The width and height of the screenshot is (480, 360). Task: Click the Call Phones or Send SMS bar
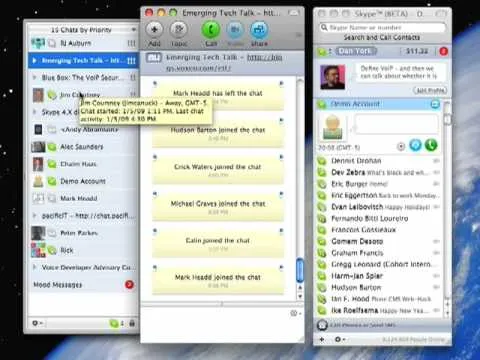tap(382, 325)
